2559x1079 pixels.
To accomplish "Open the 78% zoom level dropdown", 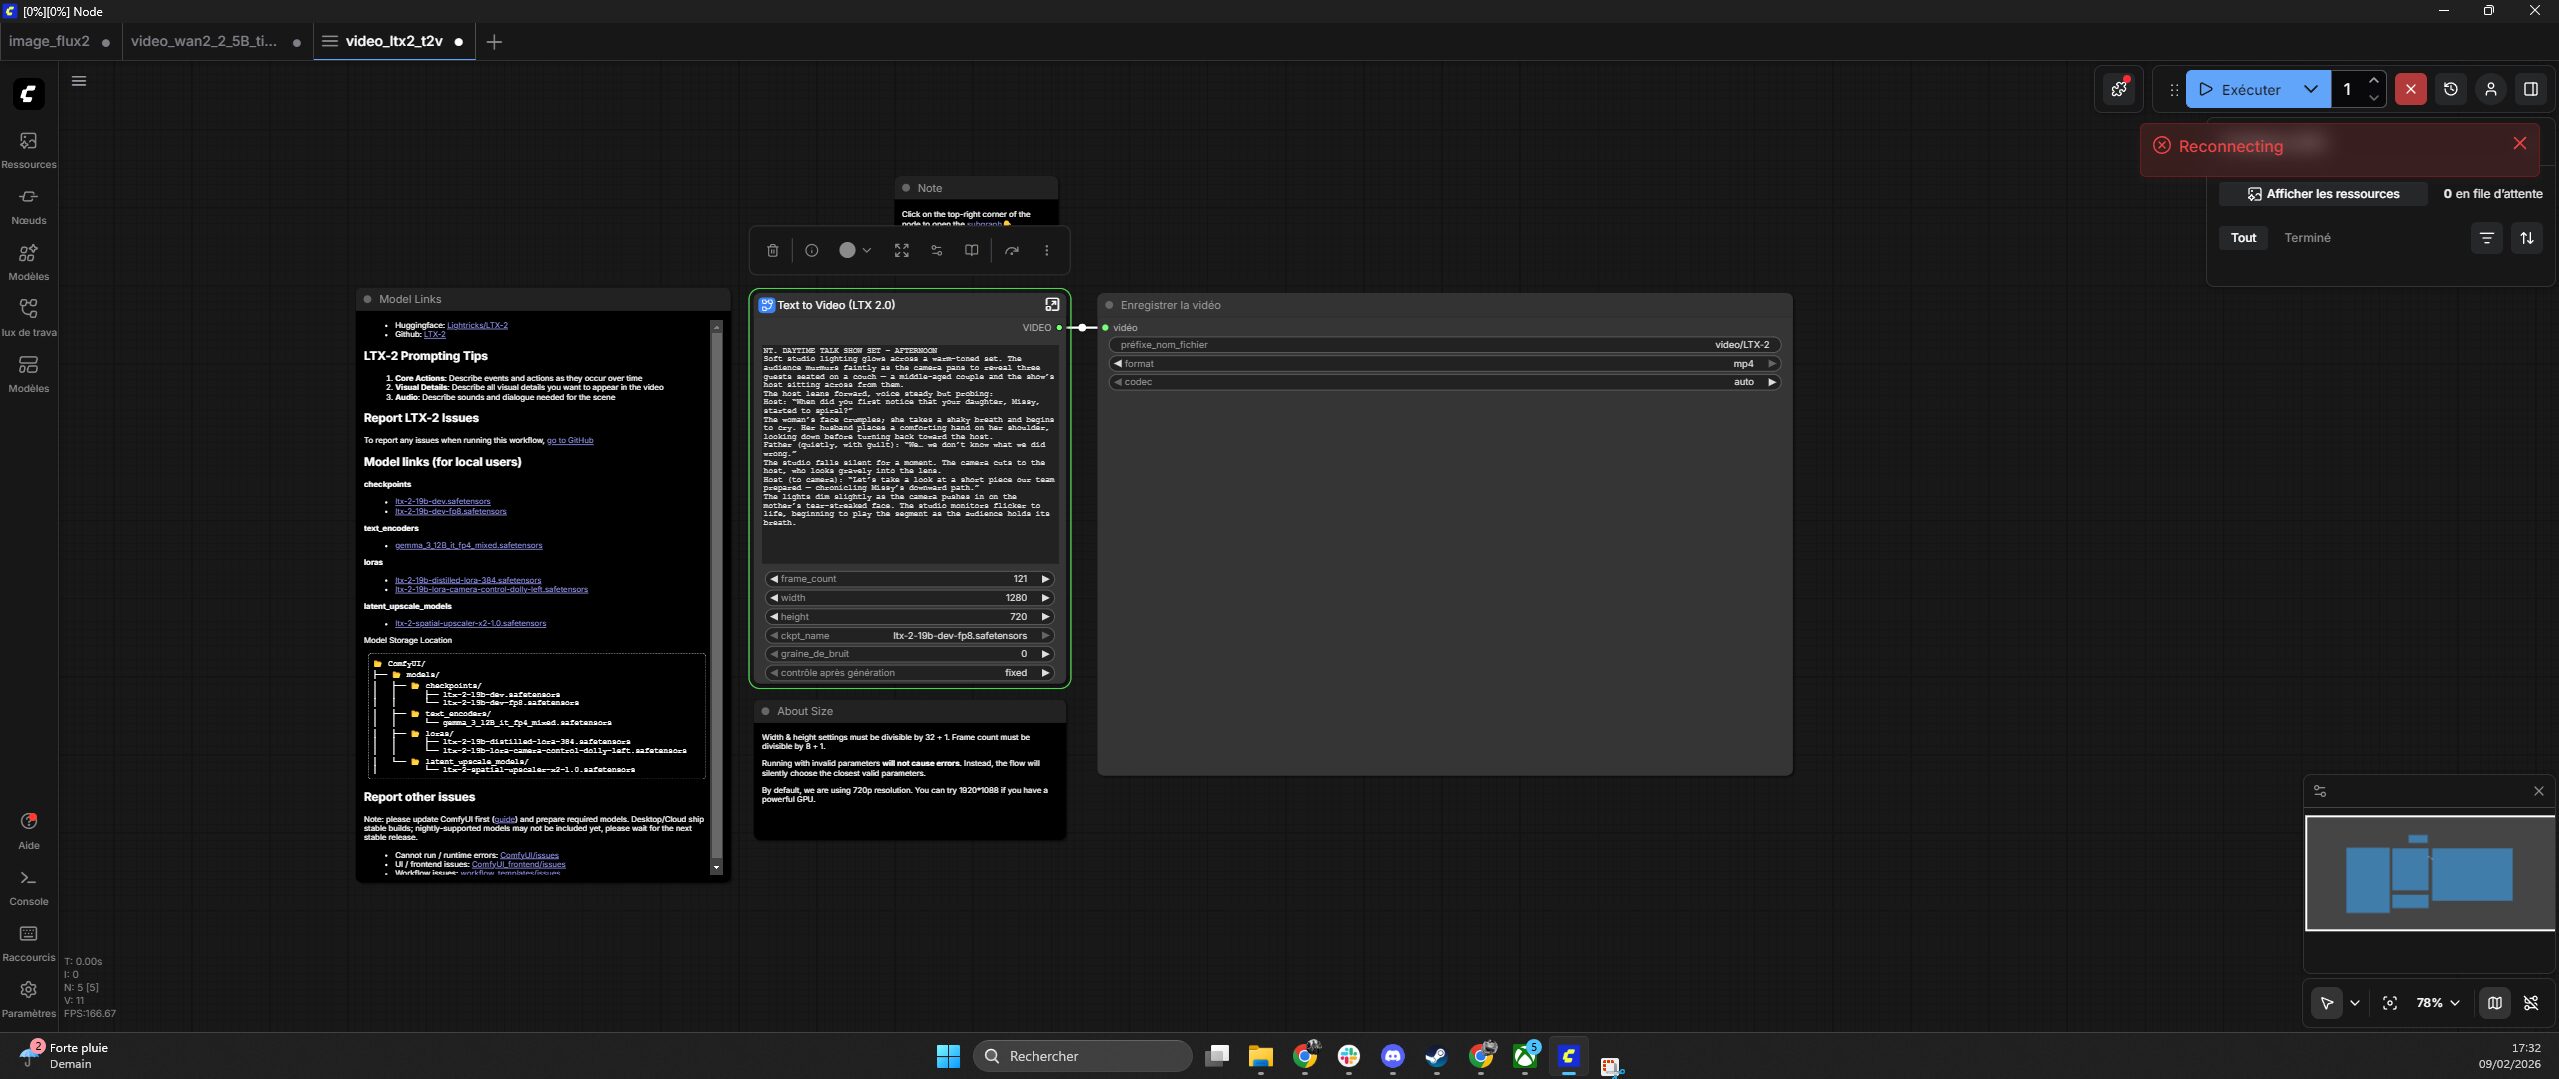I will pos(2437,1003).
